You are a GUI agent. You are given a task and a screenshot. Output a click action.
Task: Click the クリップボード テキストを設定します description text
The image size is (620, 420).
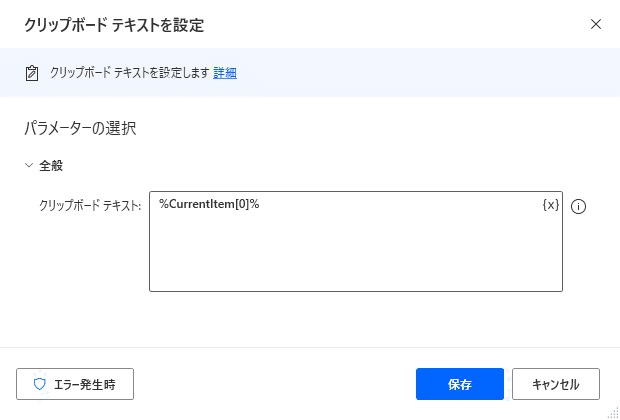(129, 73)
